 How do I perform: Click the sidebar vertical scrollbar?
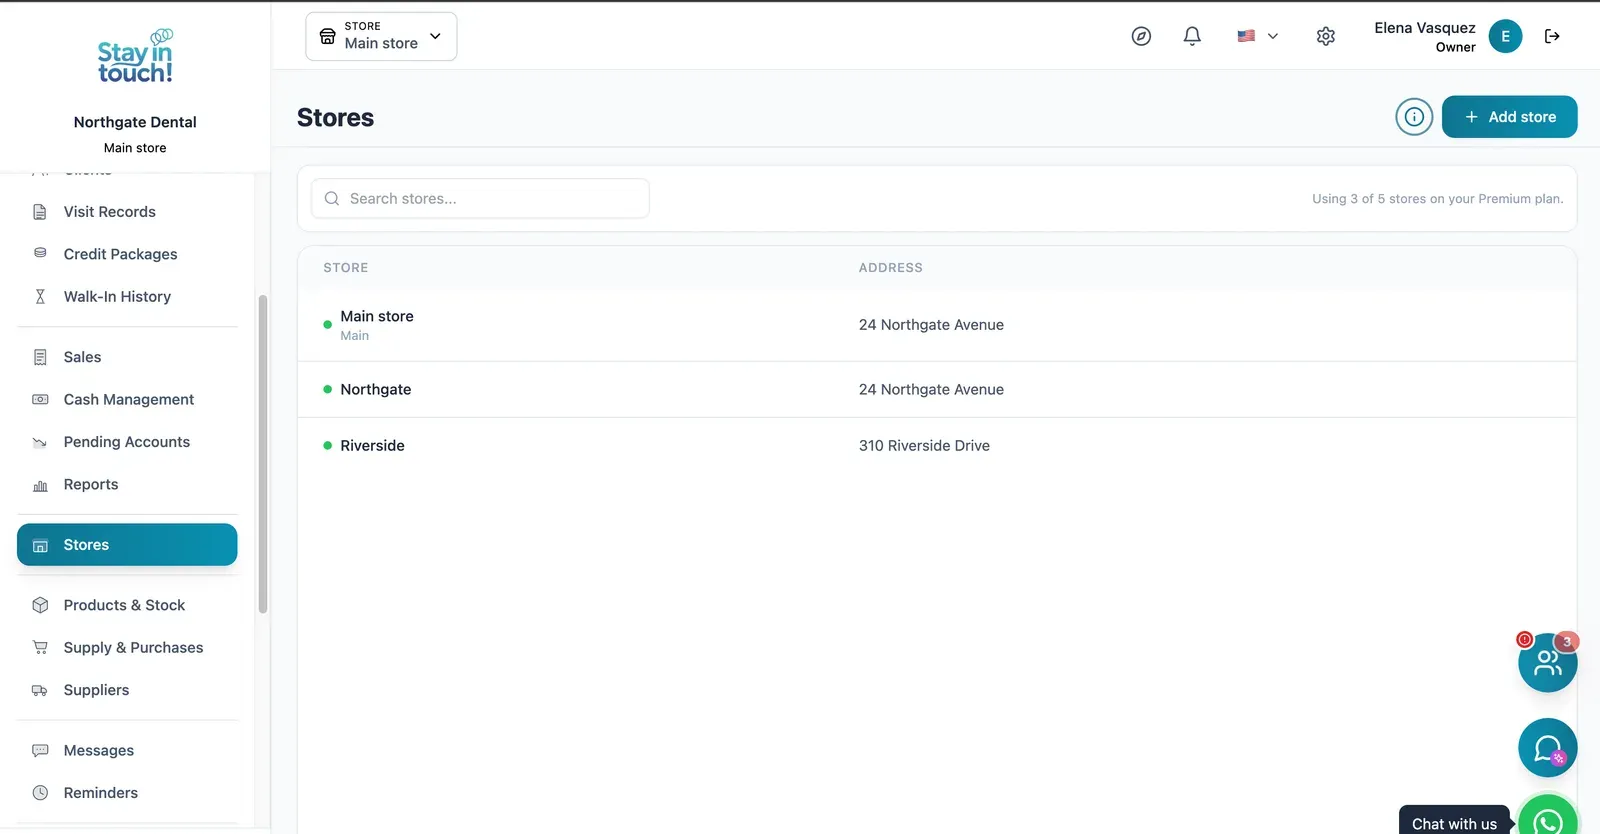click(x=263, y=454)
